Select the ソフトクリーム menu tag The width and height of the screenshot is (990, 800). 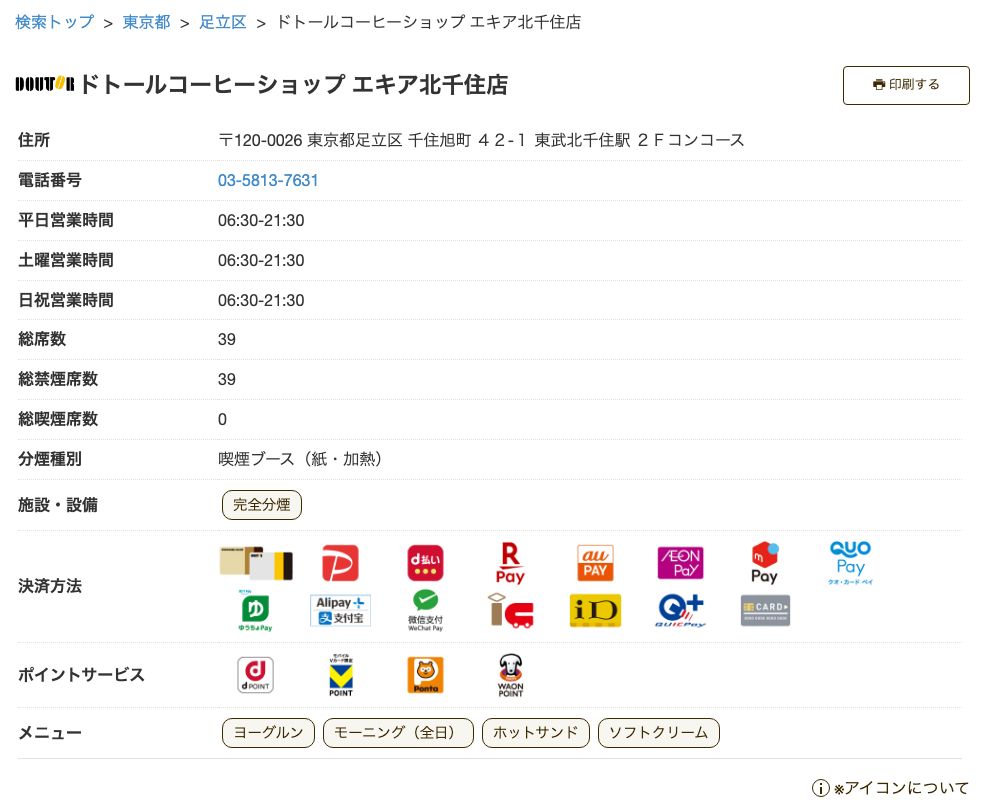tap(659, 732)
